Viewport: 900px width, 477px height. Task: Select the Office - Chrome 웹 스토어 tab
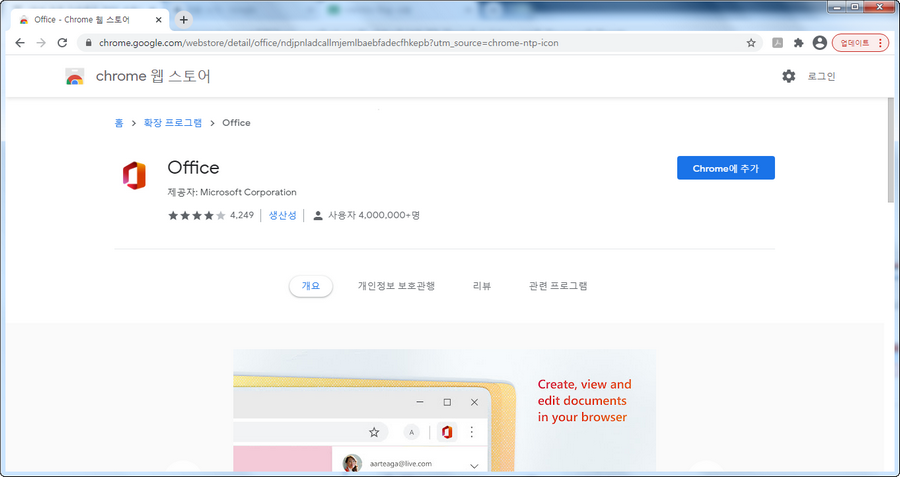click(91, 20)
